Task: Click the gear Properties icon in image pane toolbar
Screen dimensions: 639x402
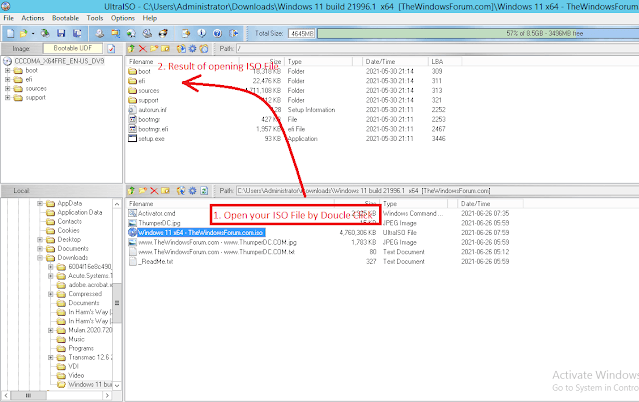Action: tap(192, 49)
